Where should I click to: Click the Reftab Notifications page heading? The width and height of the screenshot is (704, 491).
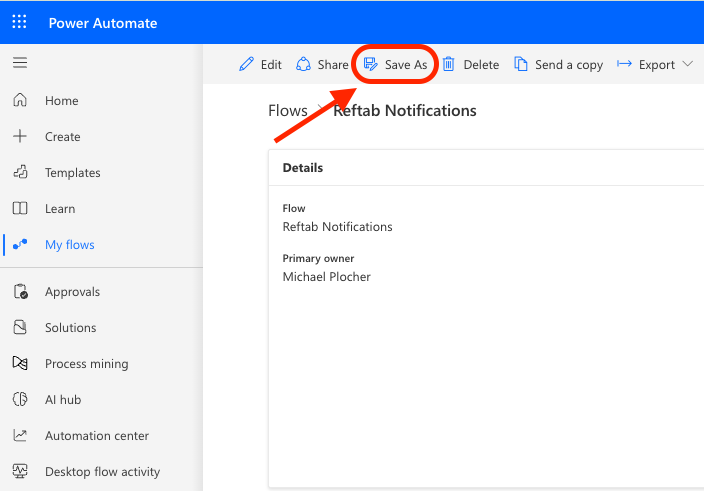405,110
